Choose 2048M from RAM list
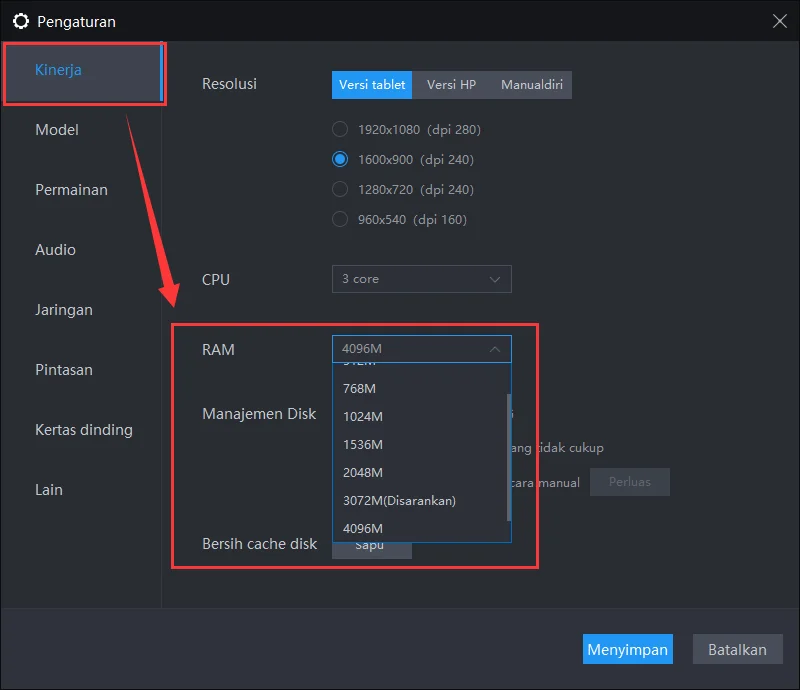Image resolution: width=800 pixels, height=690 pixels. [x=419, y=473]
